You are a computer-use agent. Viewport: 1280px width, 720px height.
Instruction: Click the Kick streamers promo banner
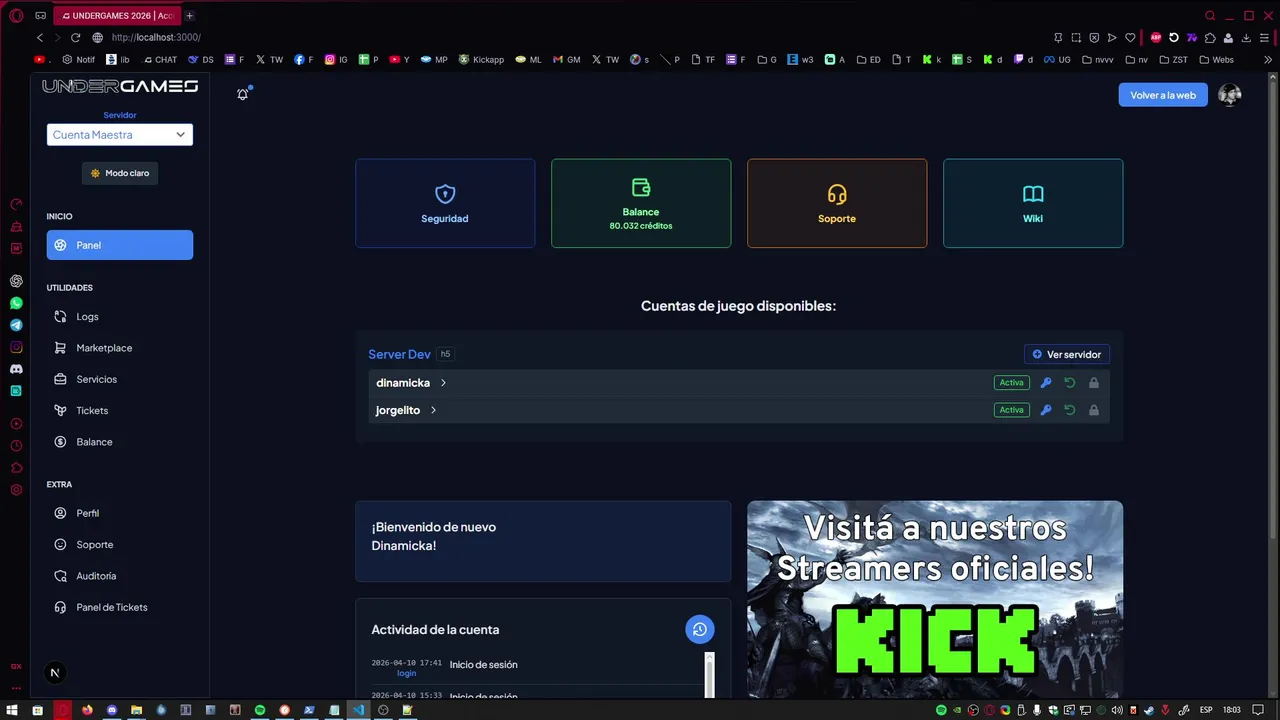tap(935, 600)
